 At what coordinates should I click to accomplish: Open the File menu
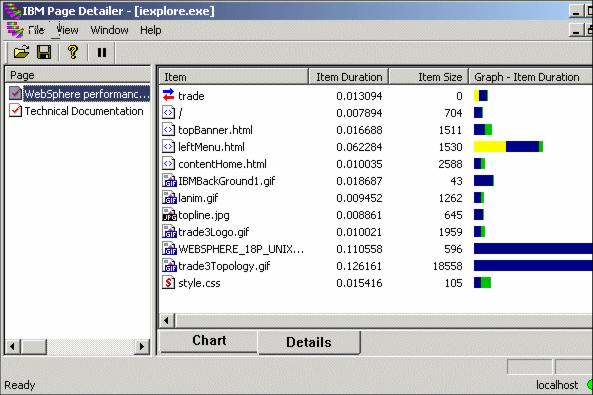coord(36,30)
